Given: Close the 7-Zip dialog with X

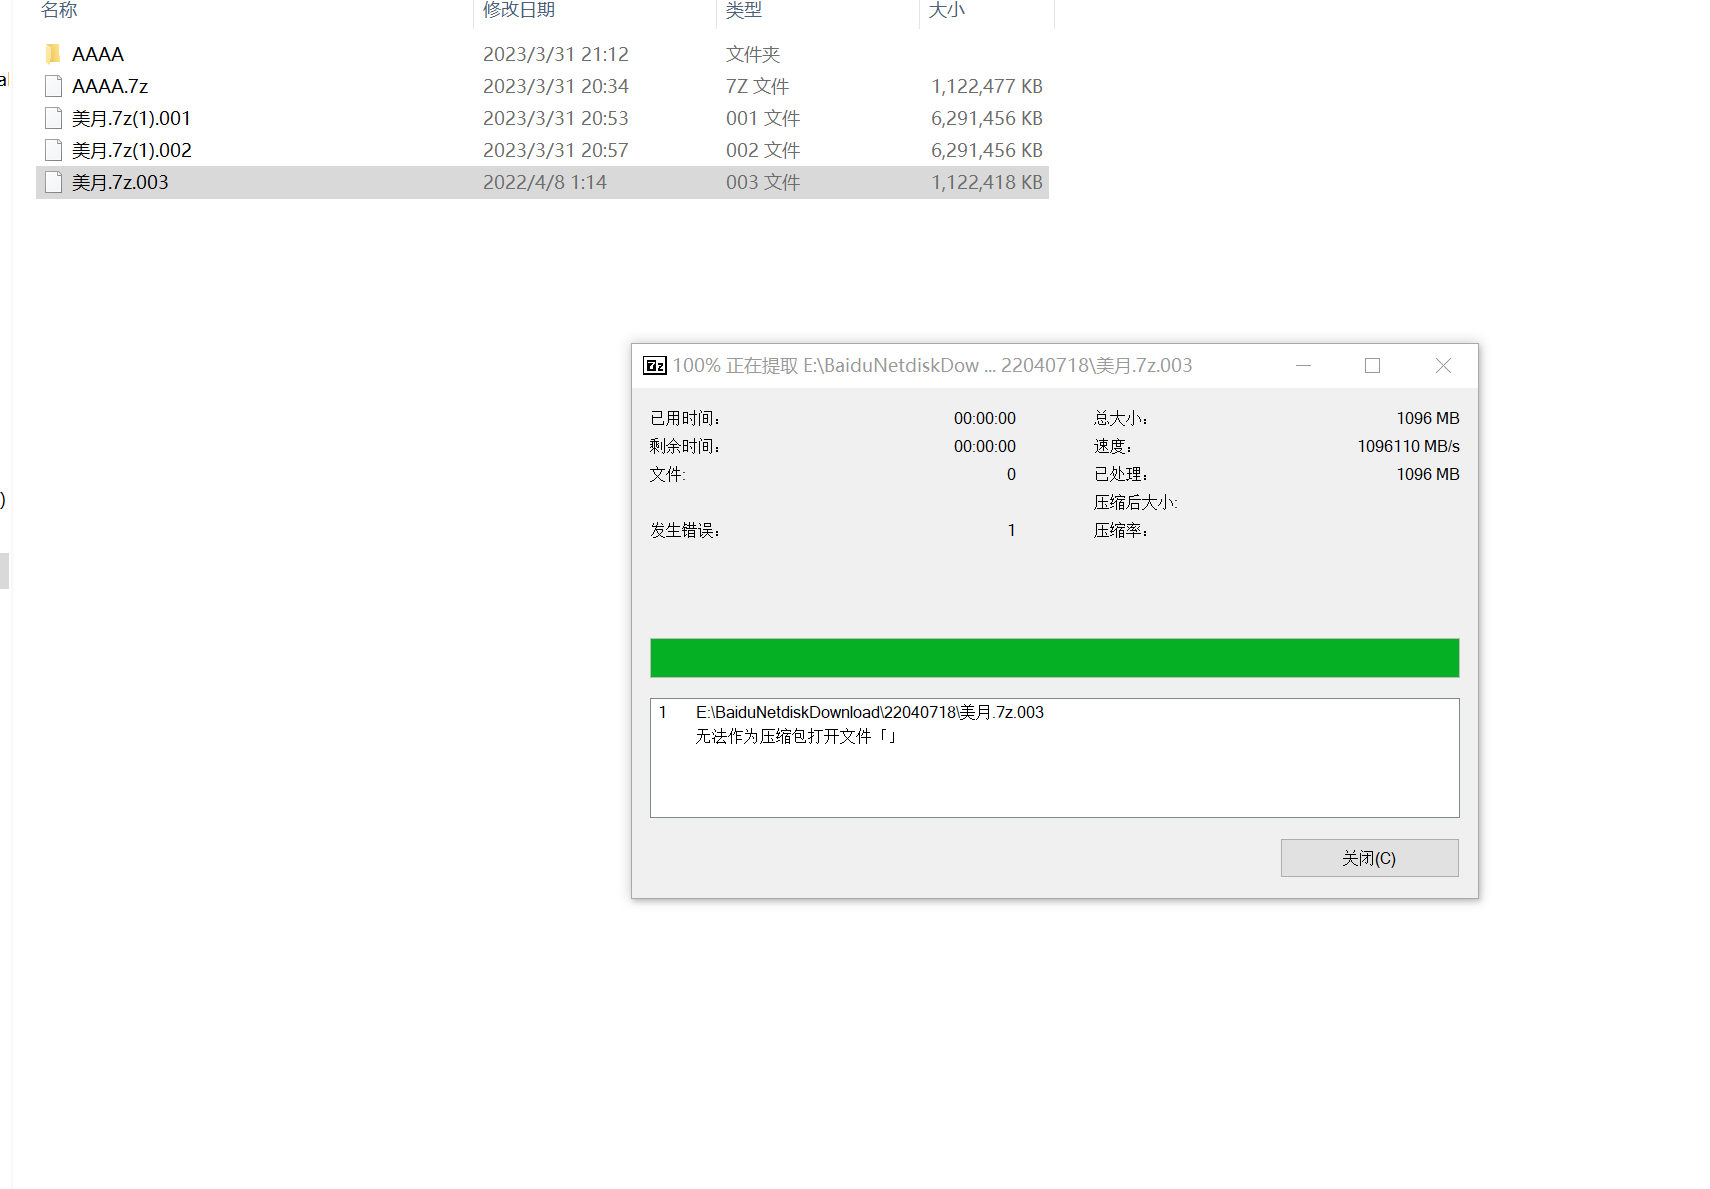Looking at the screenshot, I should point(1443,366).
